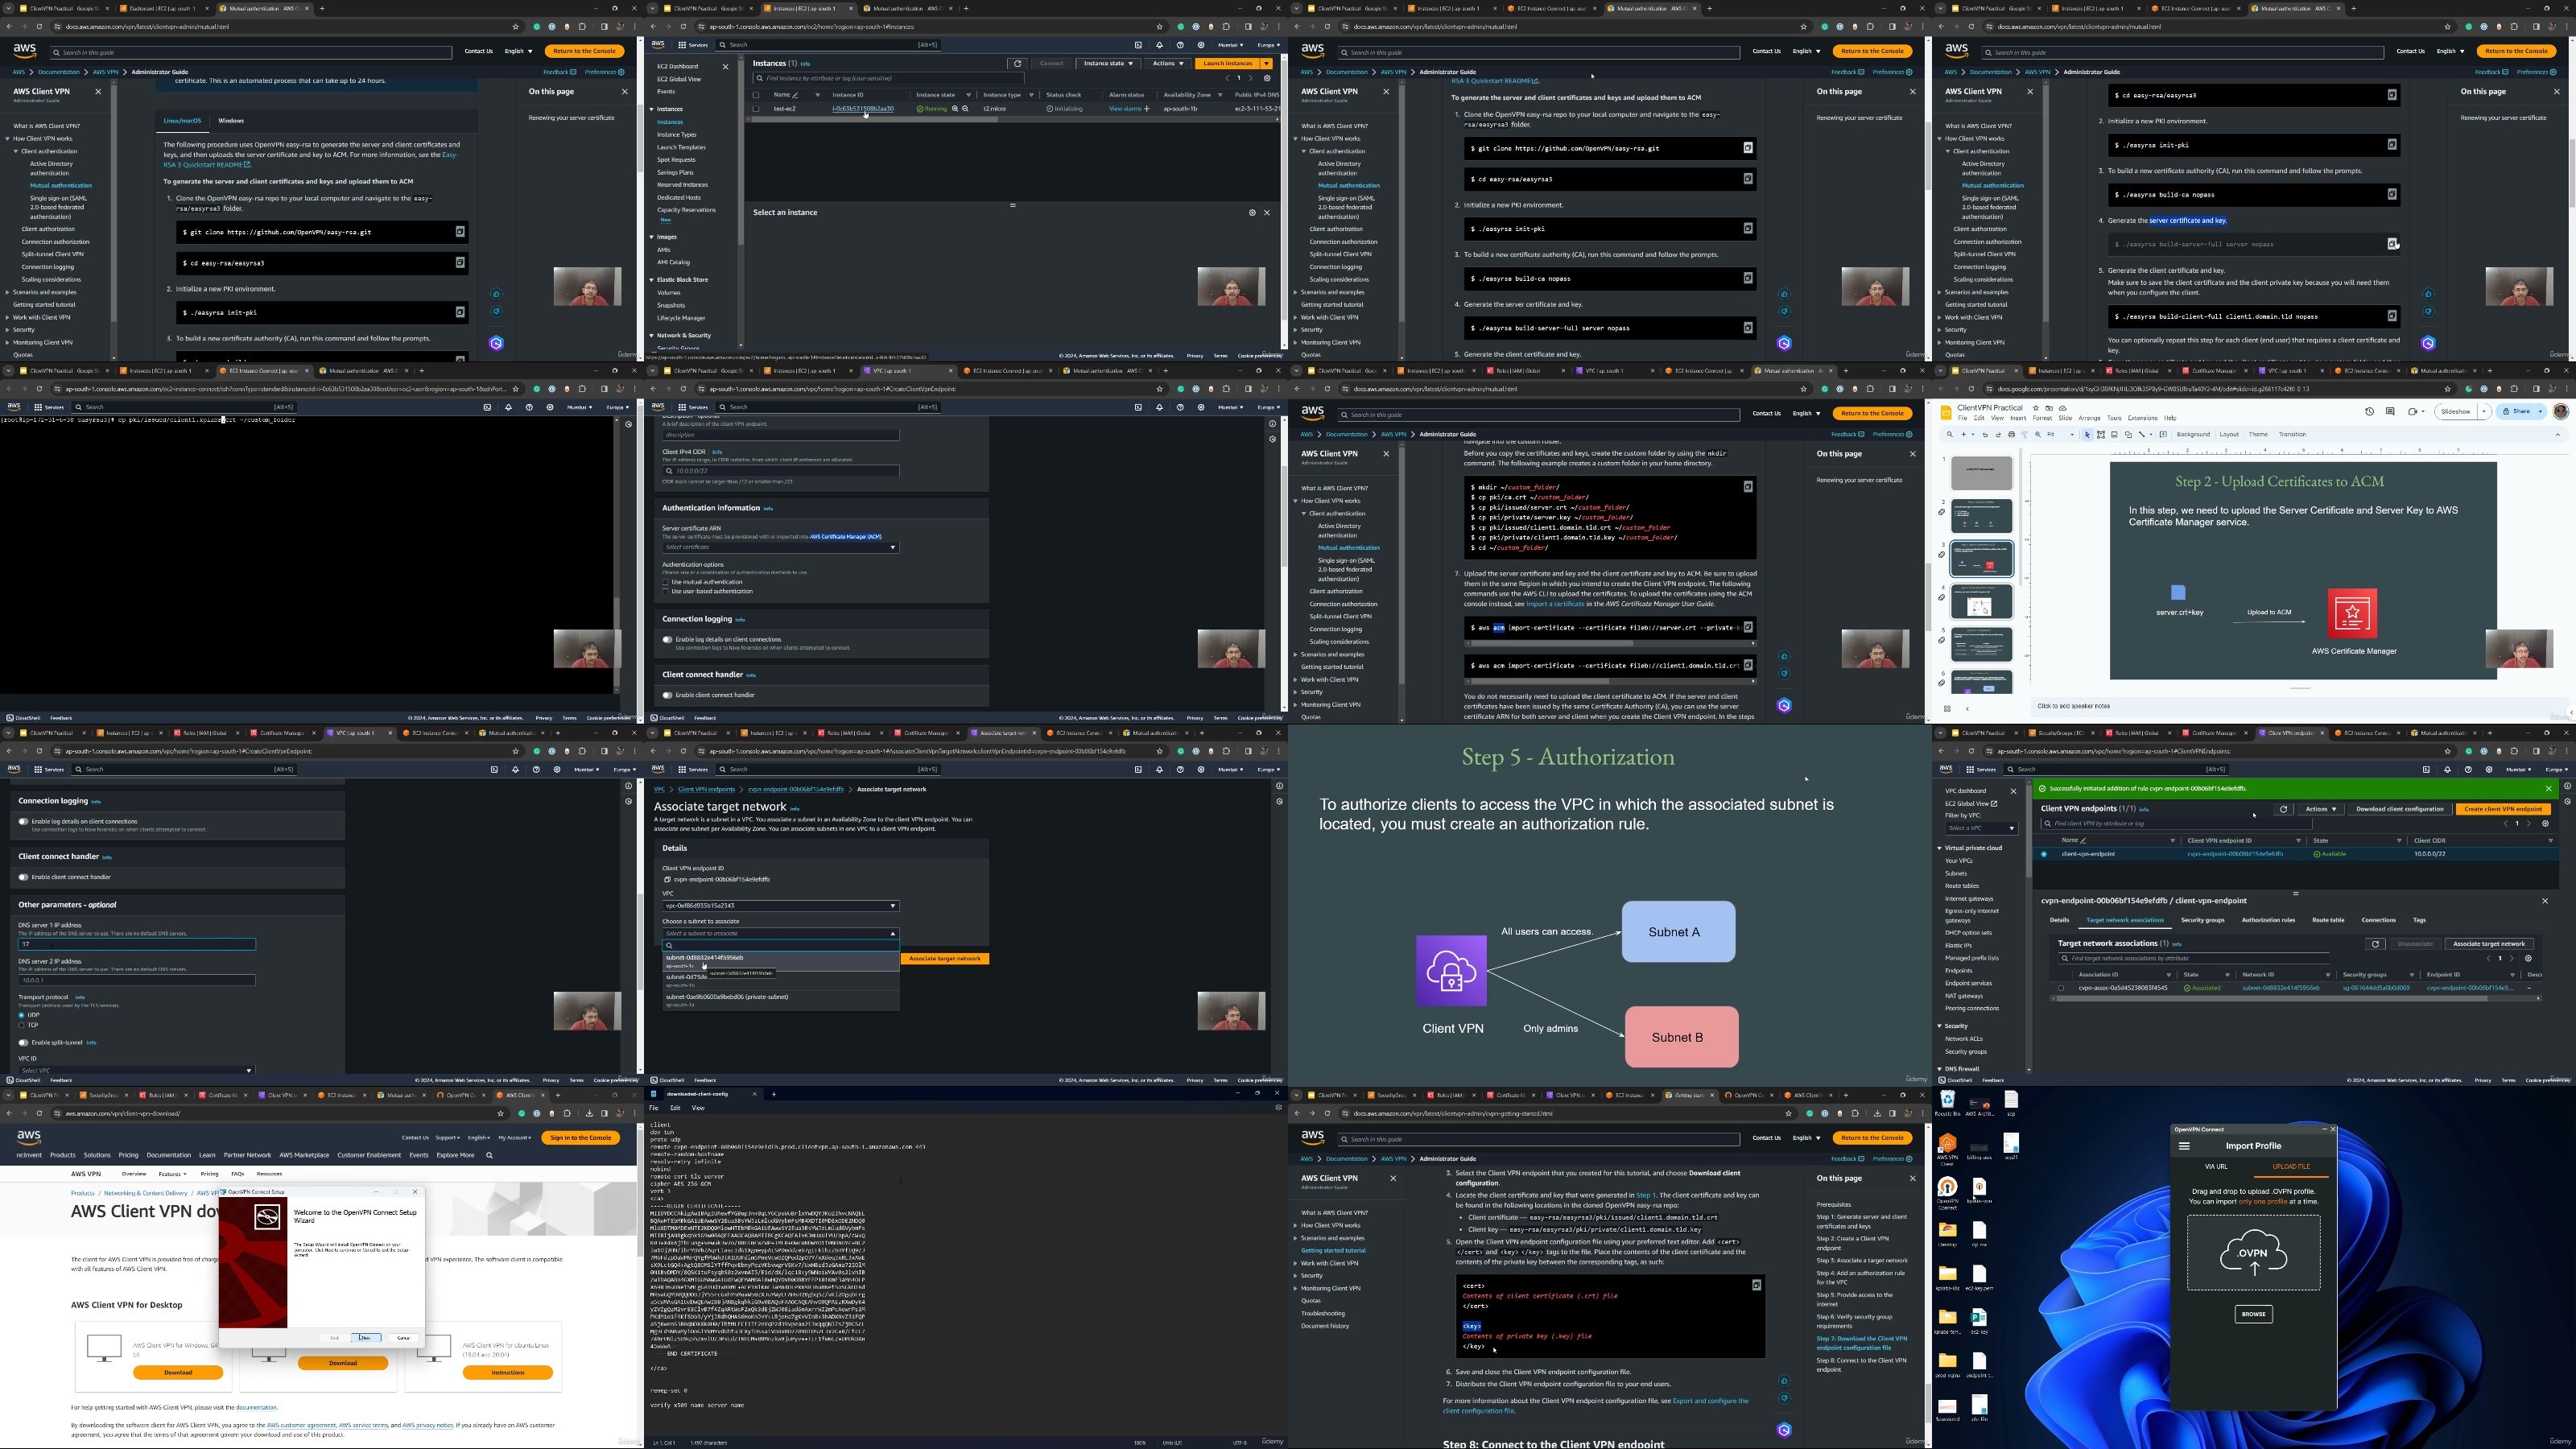Switch to VIA URL tab
This screenshot has width=2576, height=1449.
tap(2216, 1166)
